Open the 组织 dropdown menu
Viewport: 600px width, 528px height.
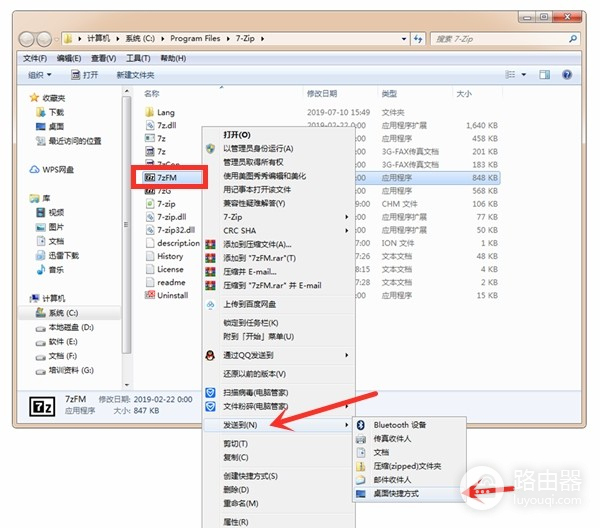[x=39, y=75]
